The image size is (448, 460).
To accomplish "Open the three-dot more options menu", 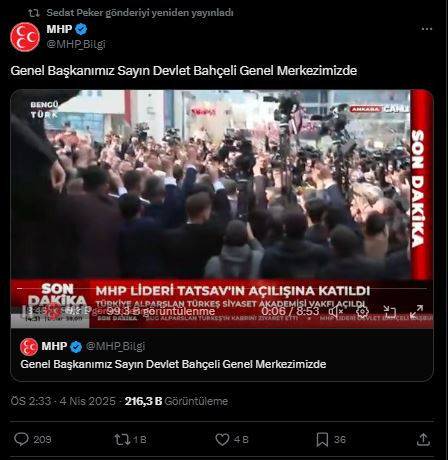I will click(427, 29).
